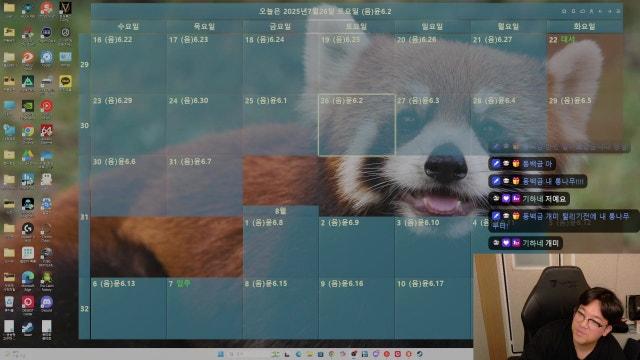Viewport: 640px width, 360px height.
Task: Click today's date title bar text
Action: [x=325, y=11]
